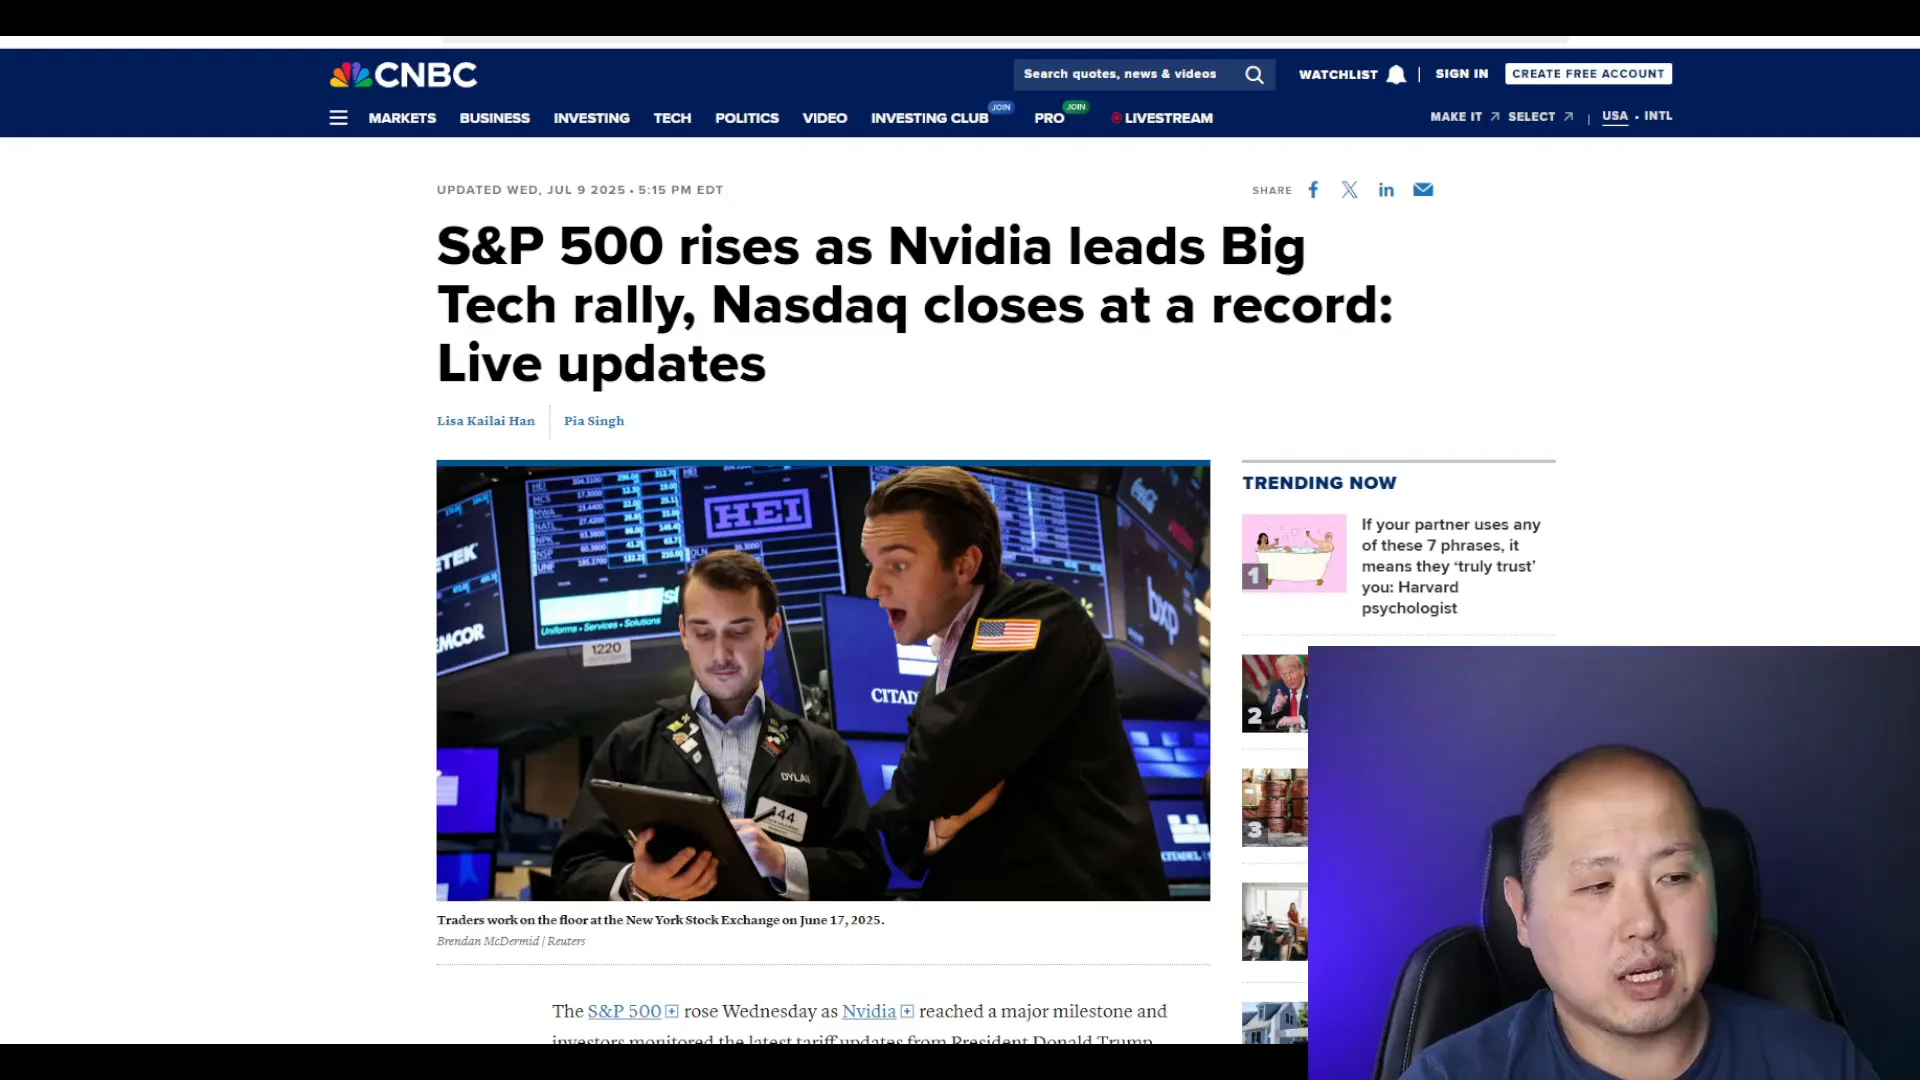1920x1080 pixels.
Task: Click trending item 1 bathtub thumbnail
Action: click(x=1294, y=553)
